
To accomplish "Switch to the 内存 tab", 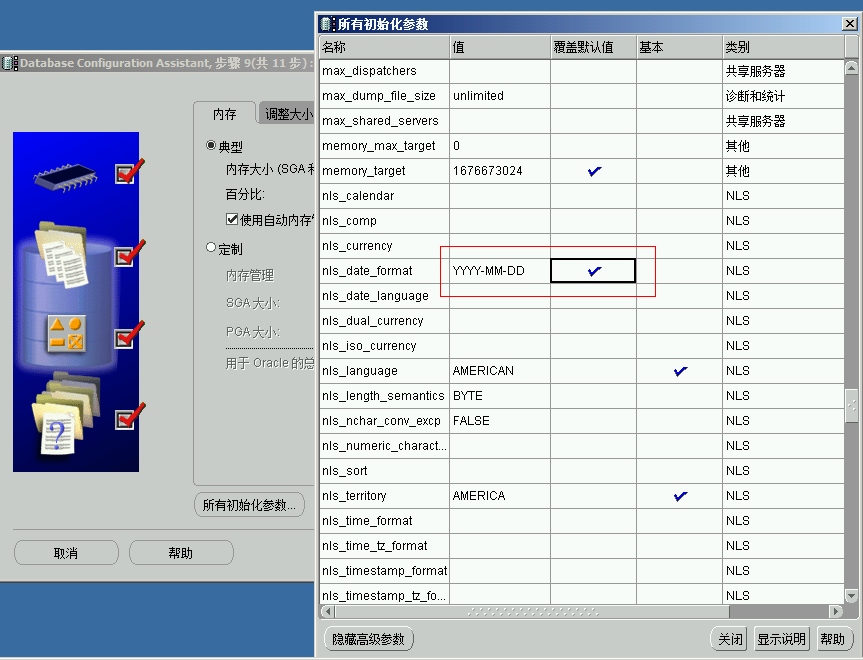I will [x=224, y=113].
